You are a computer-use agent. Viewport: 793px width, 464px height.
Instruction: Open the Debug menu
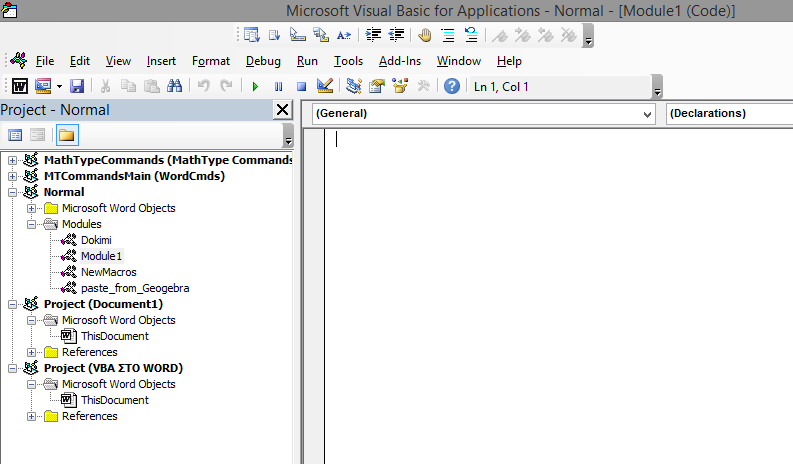(263, 61)
